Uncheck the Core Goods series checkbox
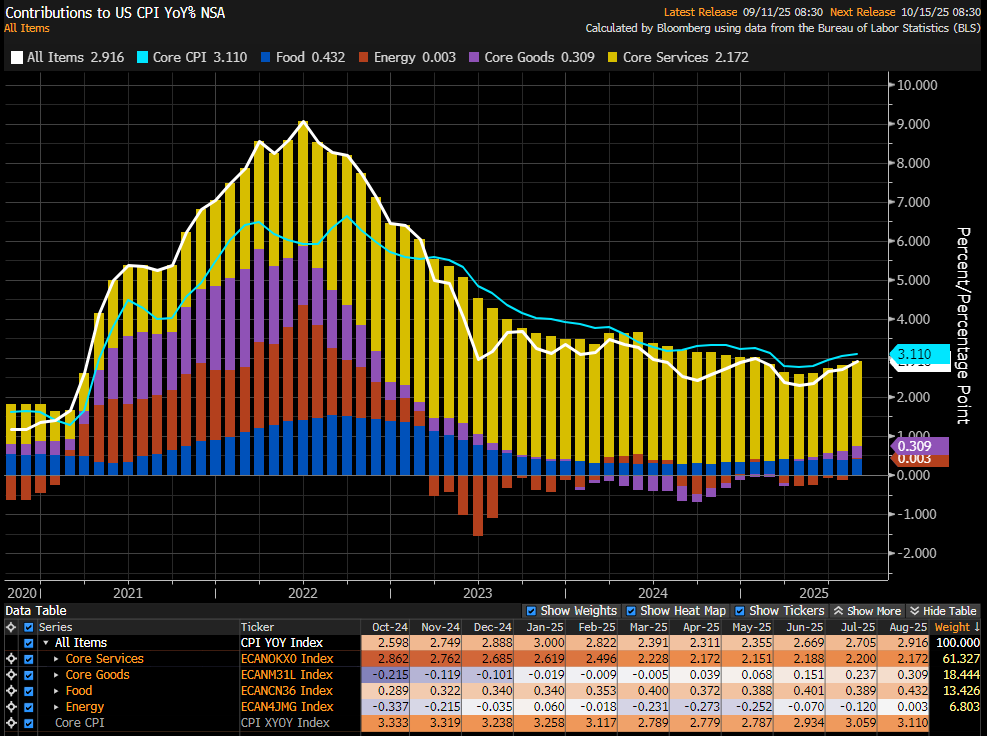Image resolution: width=987 pixels, height=736 pixels. 28,675
